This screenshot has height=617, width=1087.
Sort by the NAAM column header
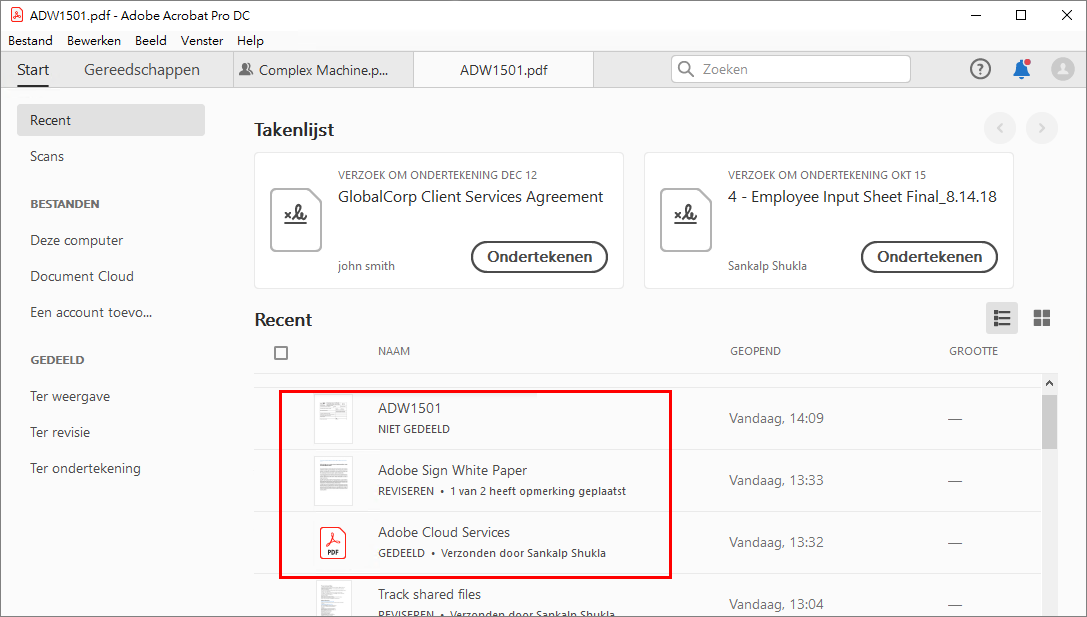(394, 351)
